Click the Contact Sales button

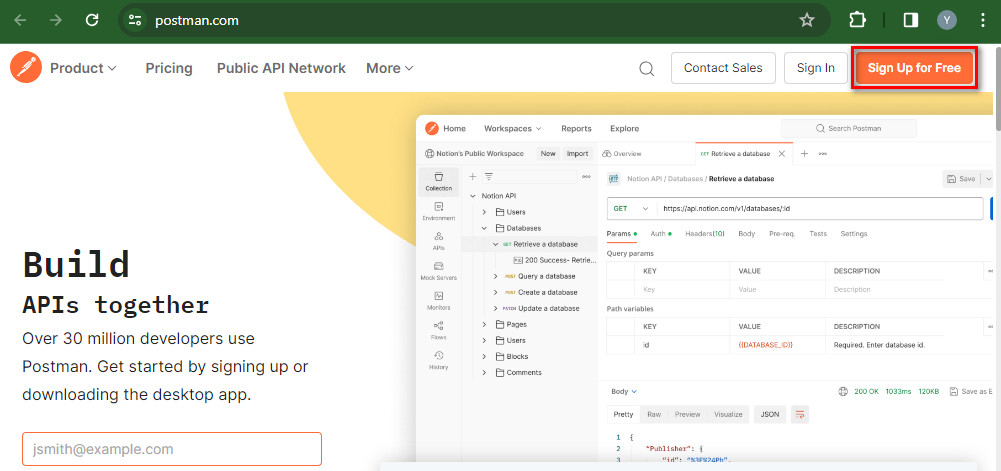(723, 68)
